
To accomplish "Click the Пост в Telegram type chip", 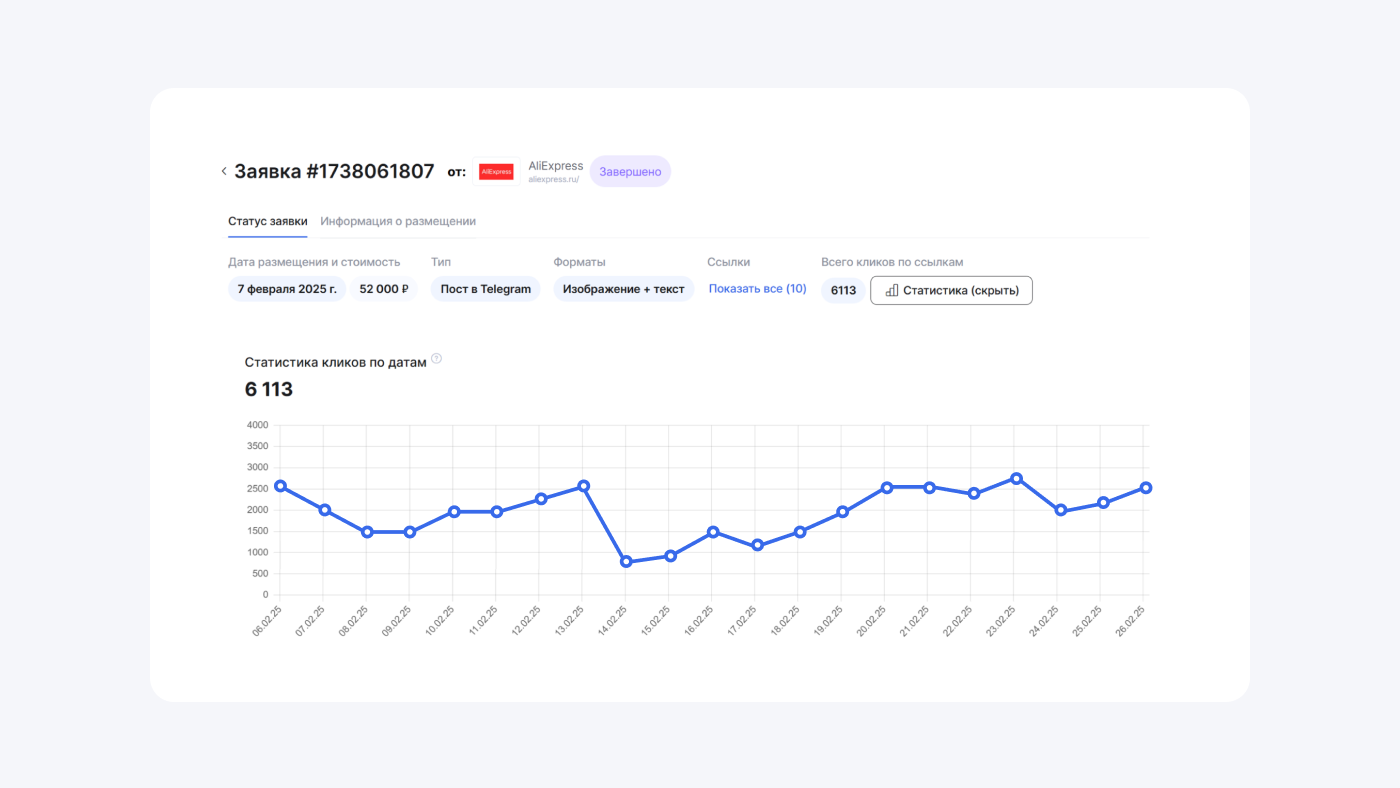I will click(485, 289).
